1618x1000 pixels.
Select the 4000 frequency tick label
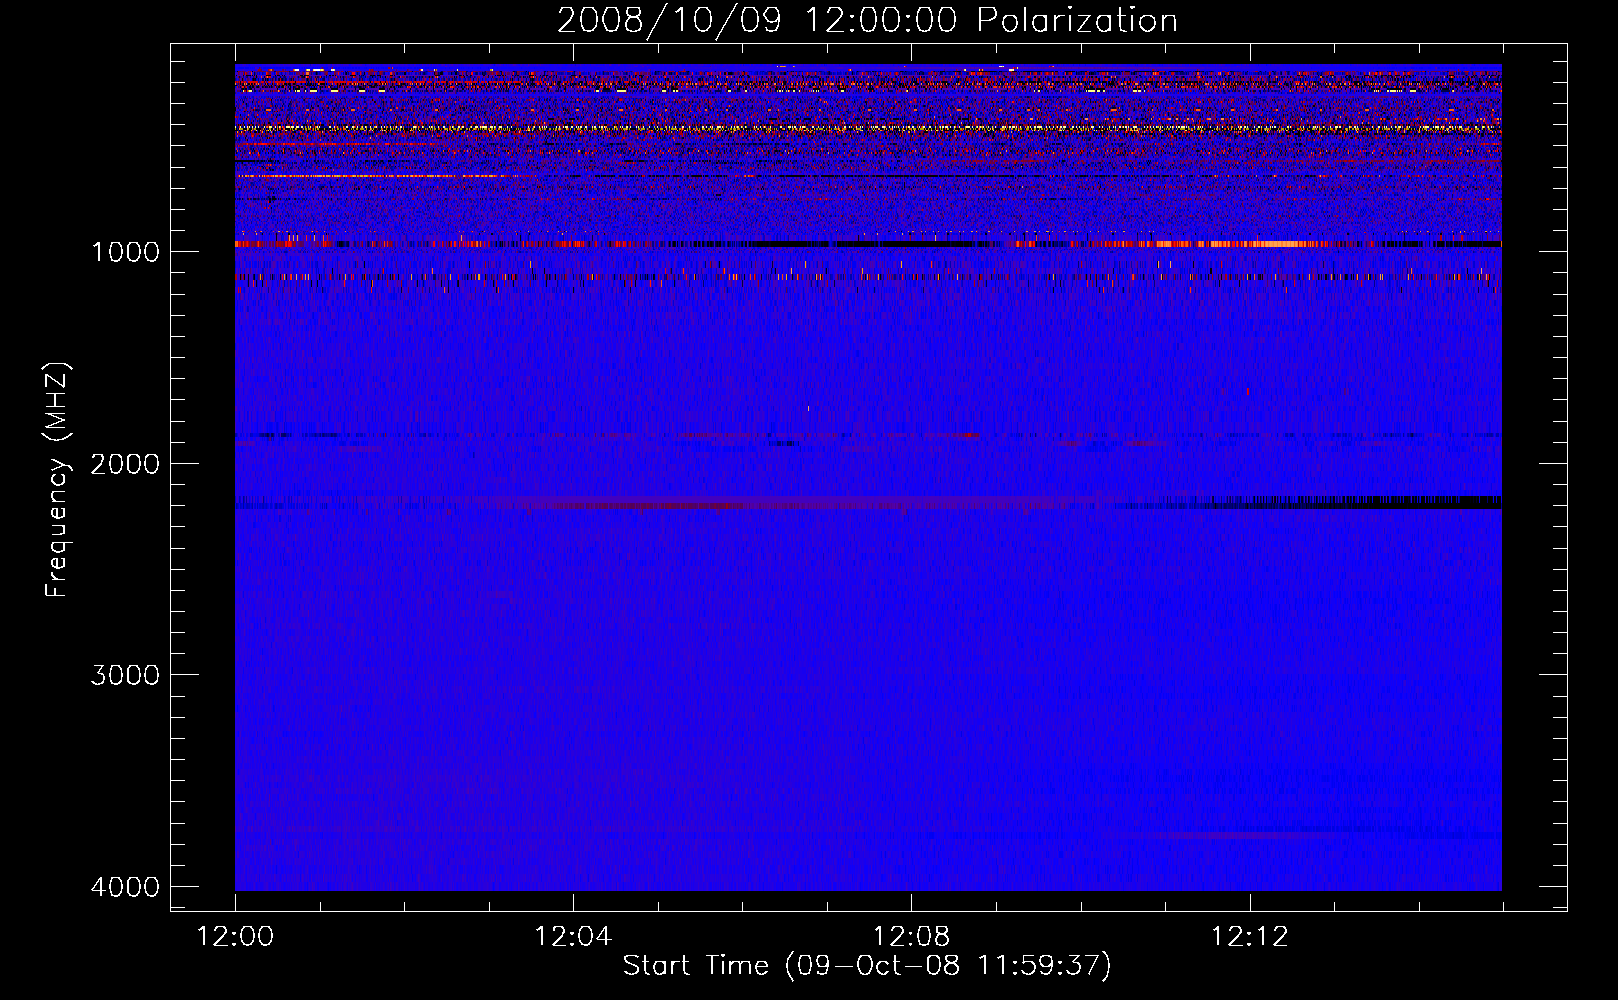[125, 887]
